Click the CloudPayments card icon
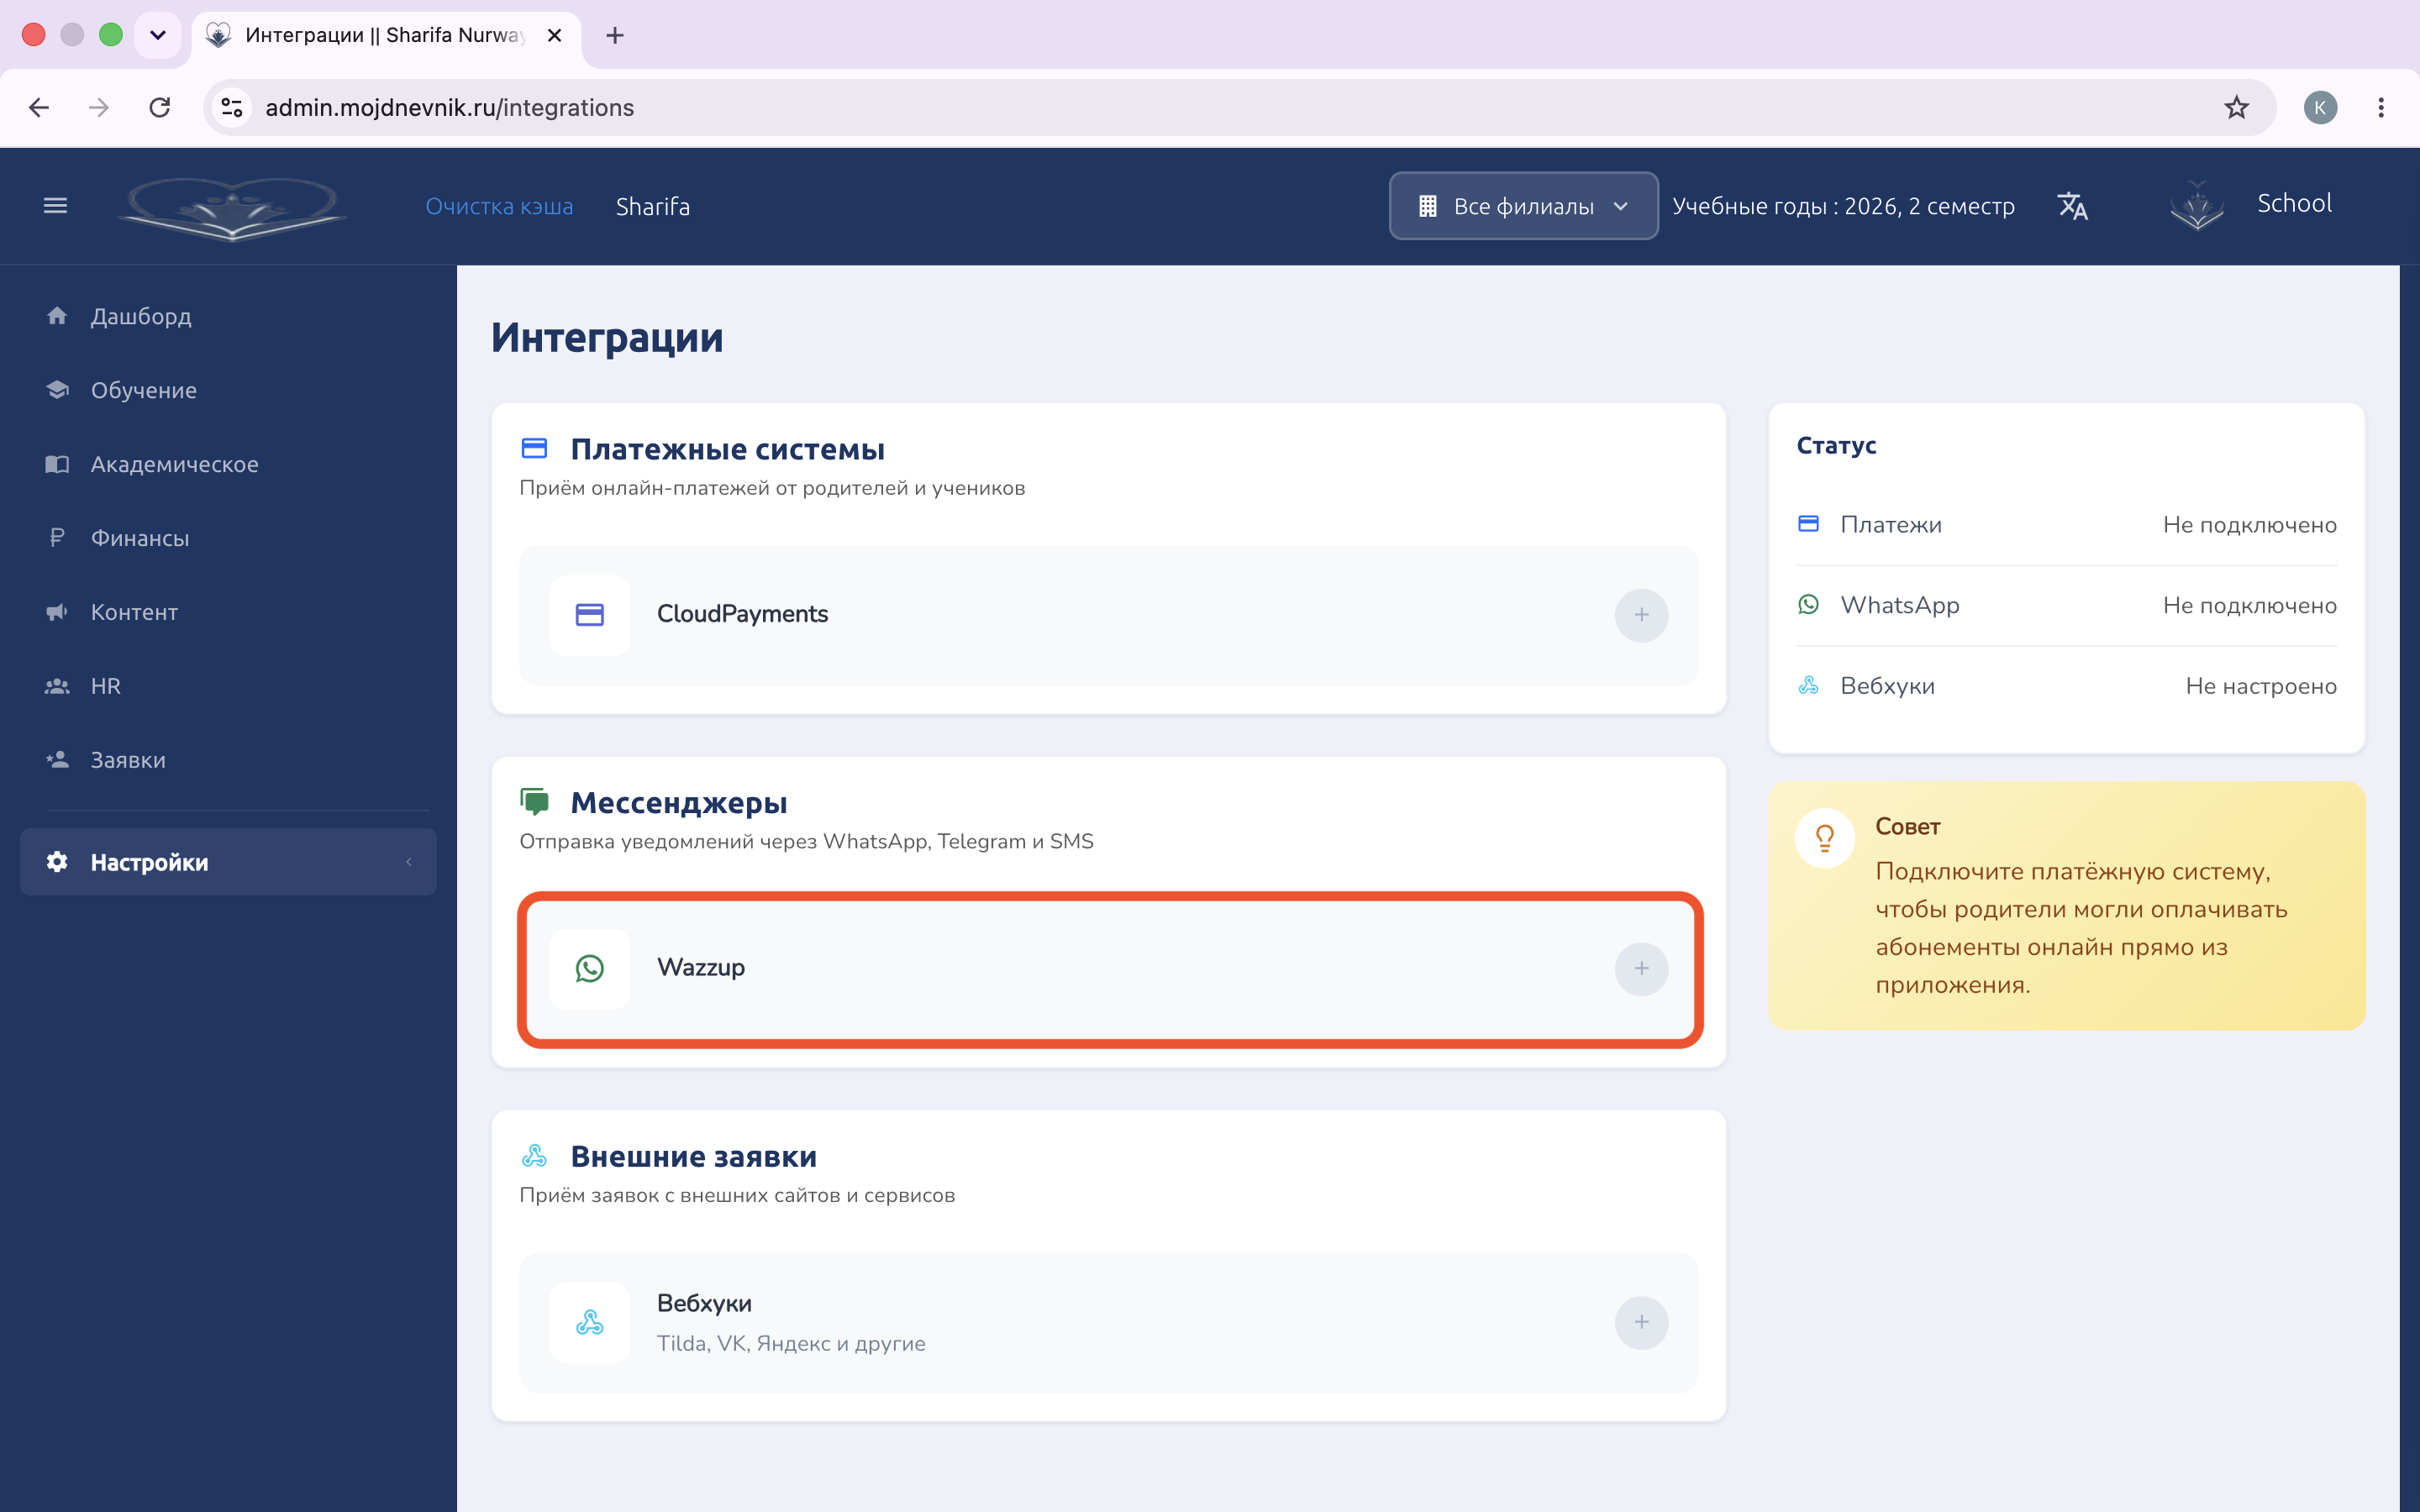Viewport: 2420px width, 1512px height. tap(590, 615)
